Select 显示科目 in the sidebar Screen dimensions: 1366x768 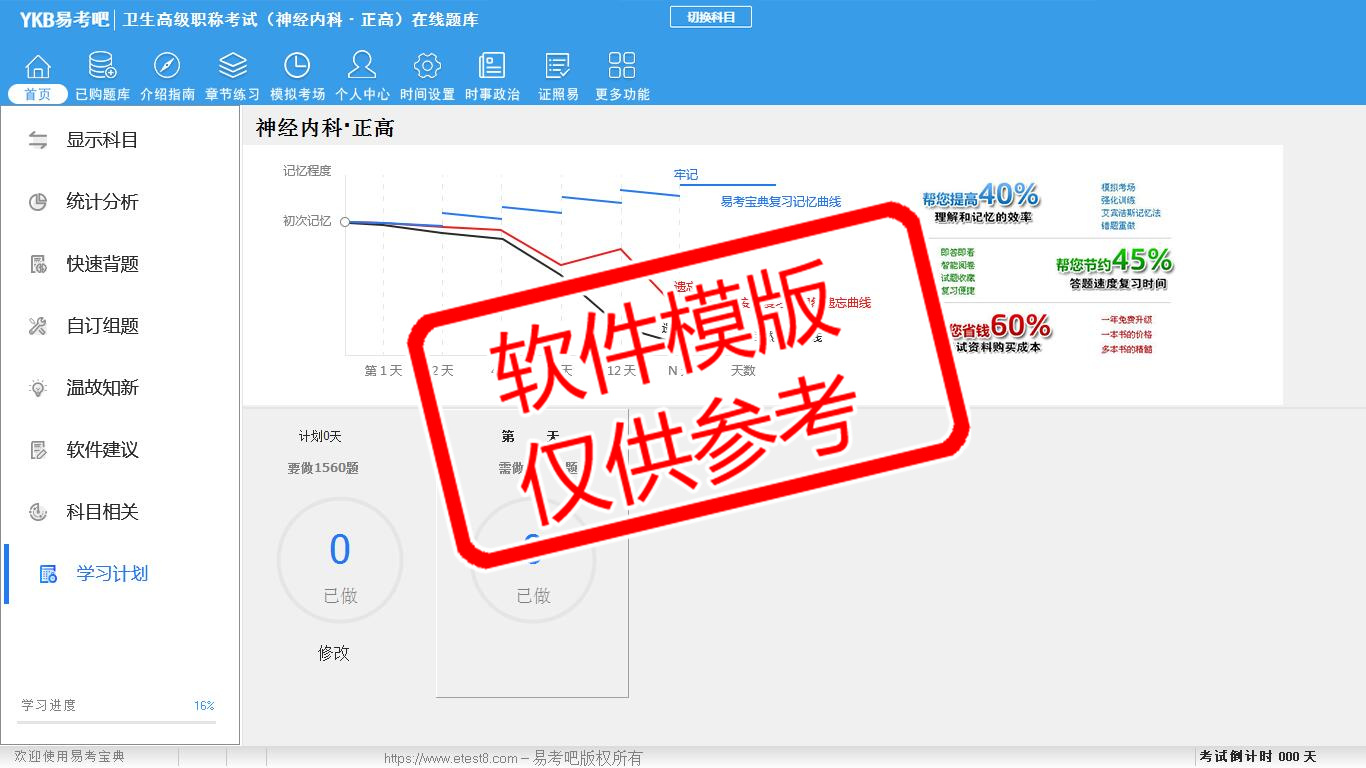pyautogui.click(x=102, y=140)
